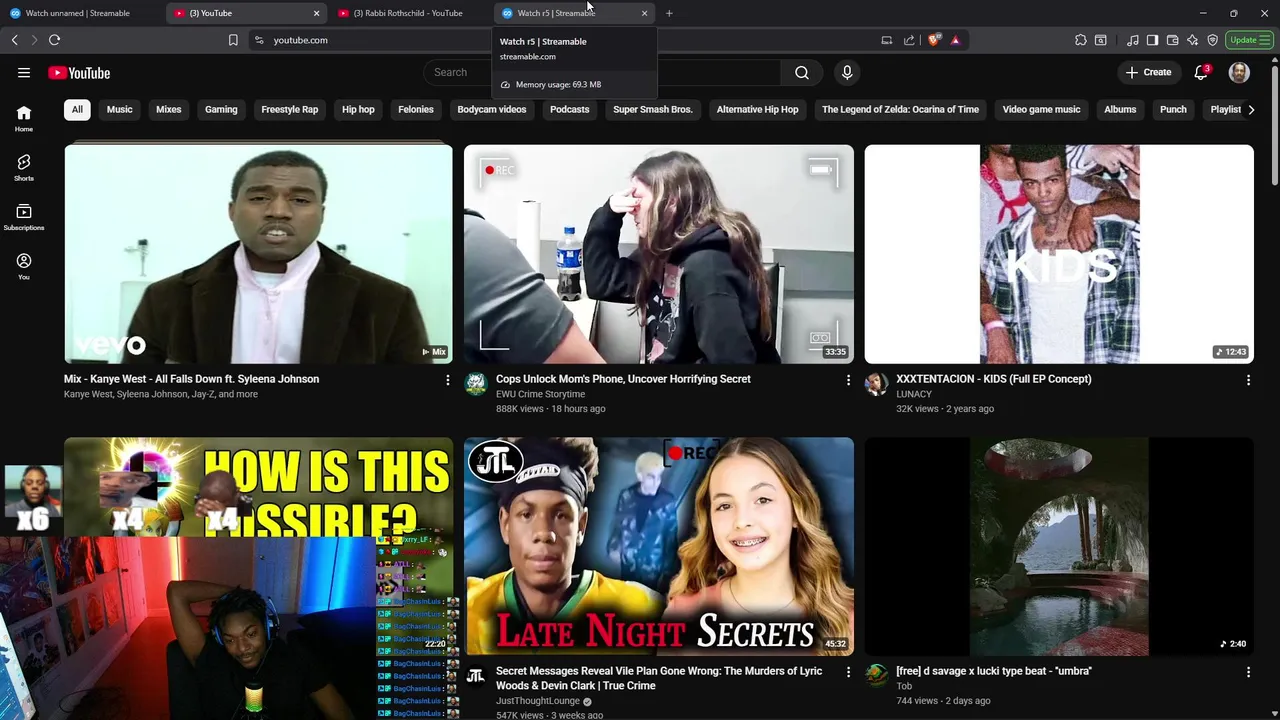Open the You section in sidebar
Screen dimensions: 1280x720
tap(24, 266)
